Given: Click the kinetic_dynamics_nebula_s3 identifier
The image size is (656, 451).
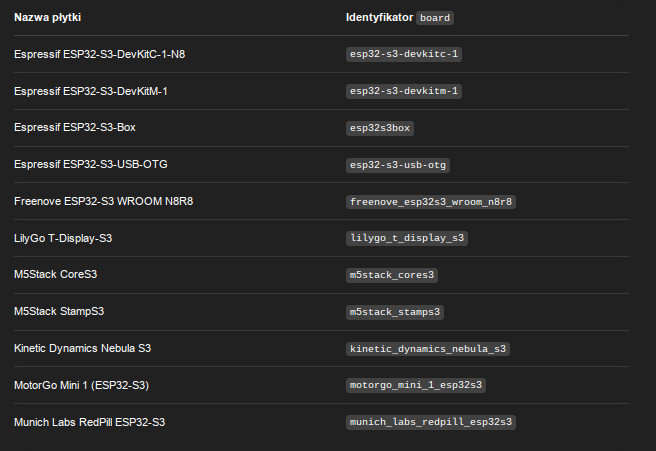Looking at the screenshot, I should (428, 349).
